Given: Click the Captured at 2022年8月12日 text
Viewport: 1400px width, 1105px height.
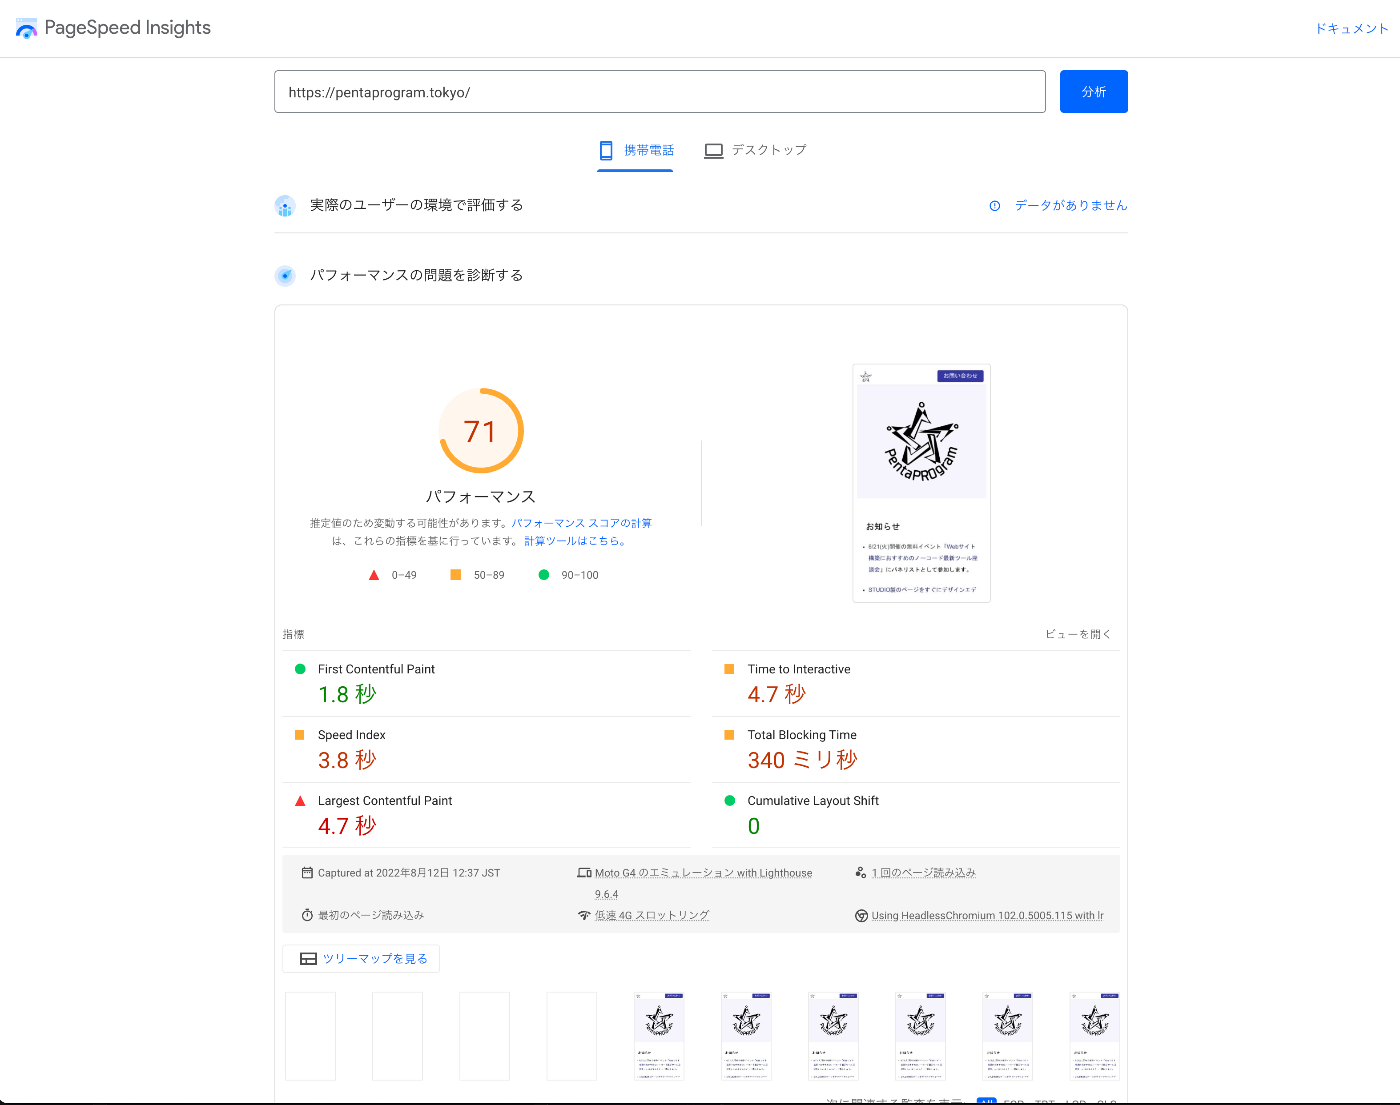Looking at the screenshot, I should click(409, 873).
